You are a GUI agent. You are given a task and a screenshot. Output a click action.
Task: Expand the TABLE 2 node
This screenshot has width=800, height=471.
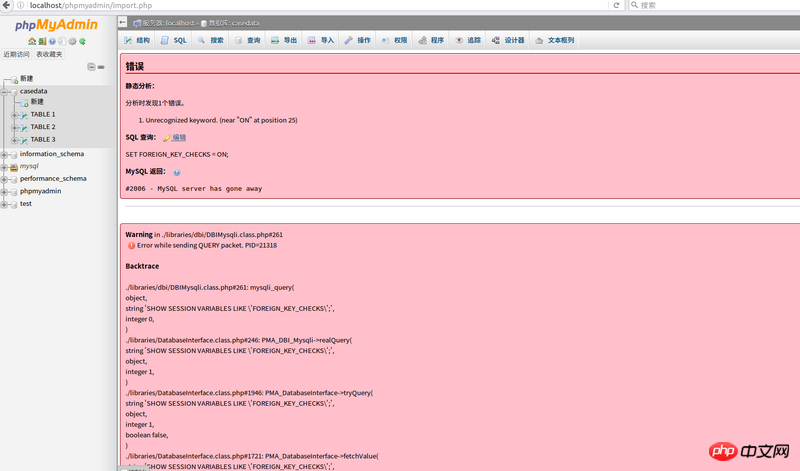point(15,128)
